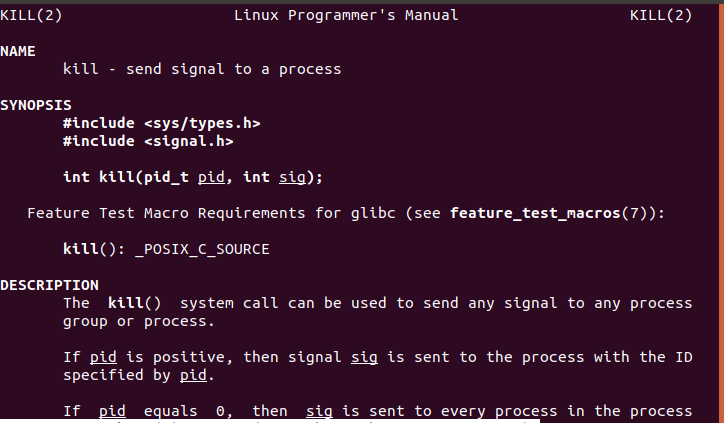Click the KILL(2) header at top left
Screen dimensions: 724x423
pos(31,15)
